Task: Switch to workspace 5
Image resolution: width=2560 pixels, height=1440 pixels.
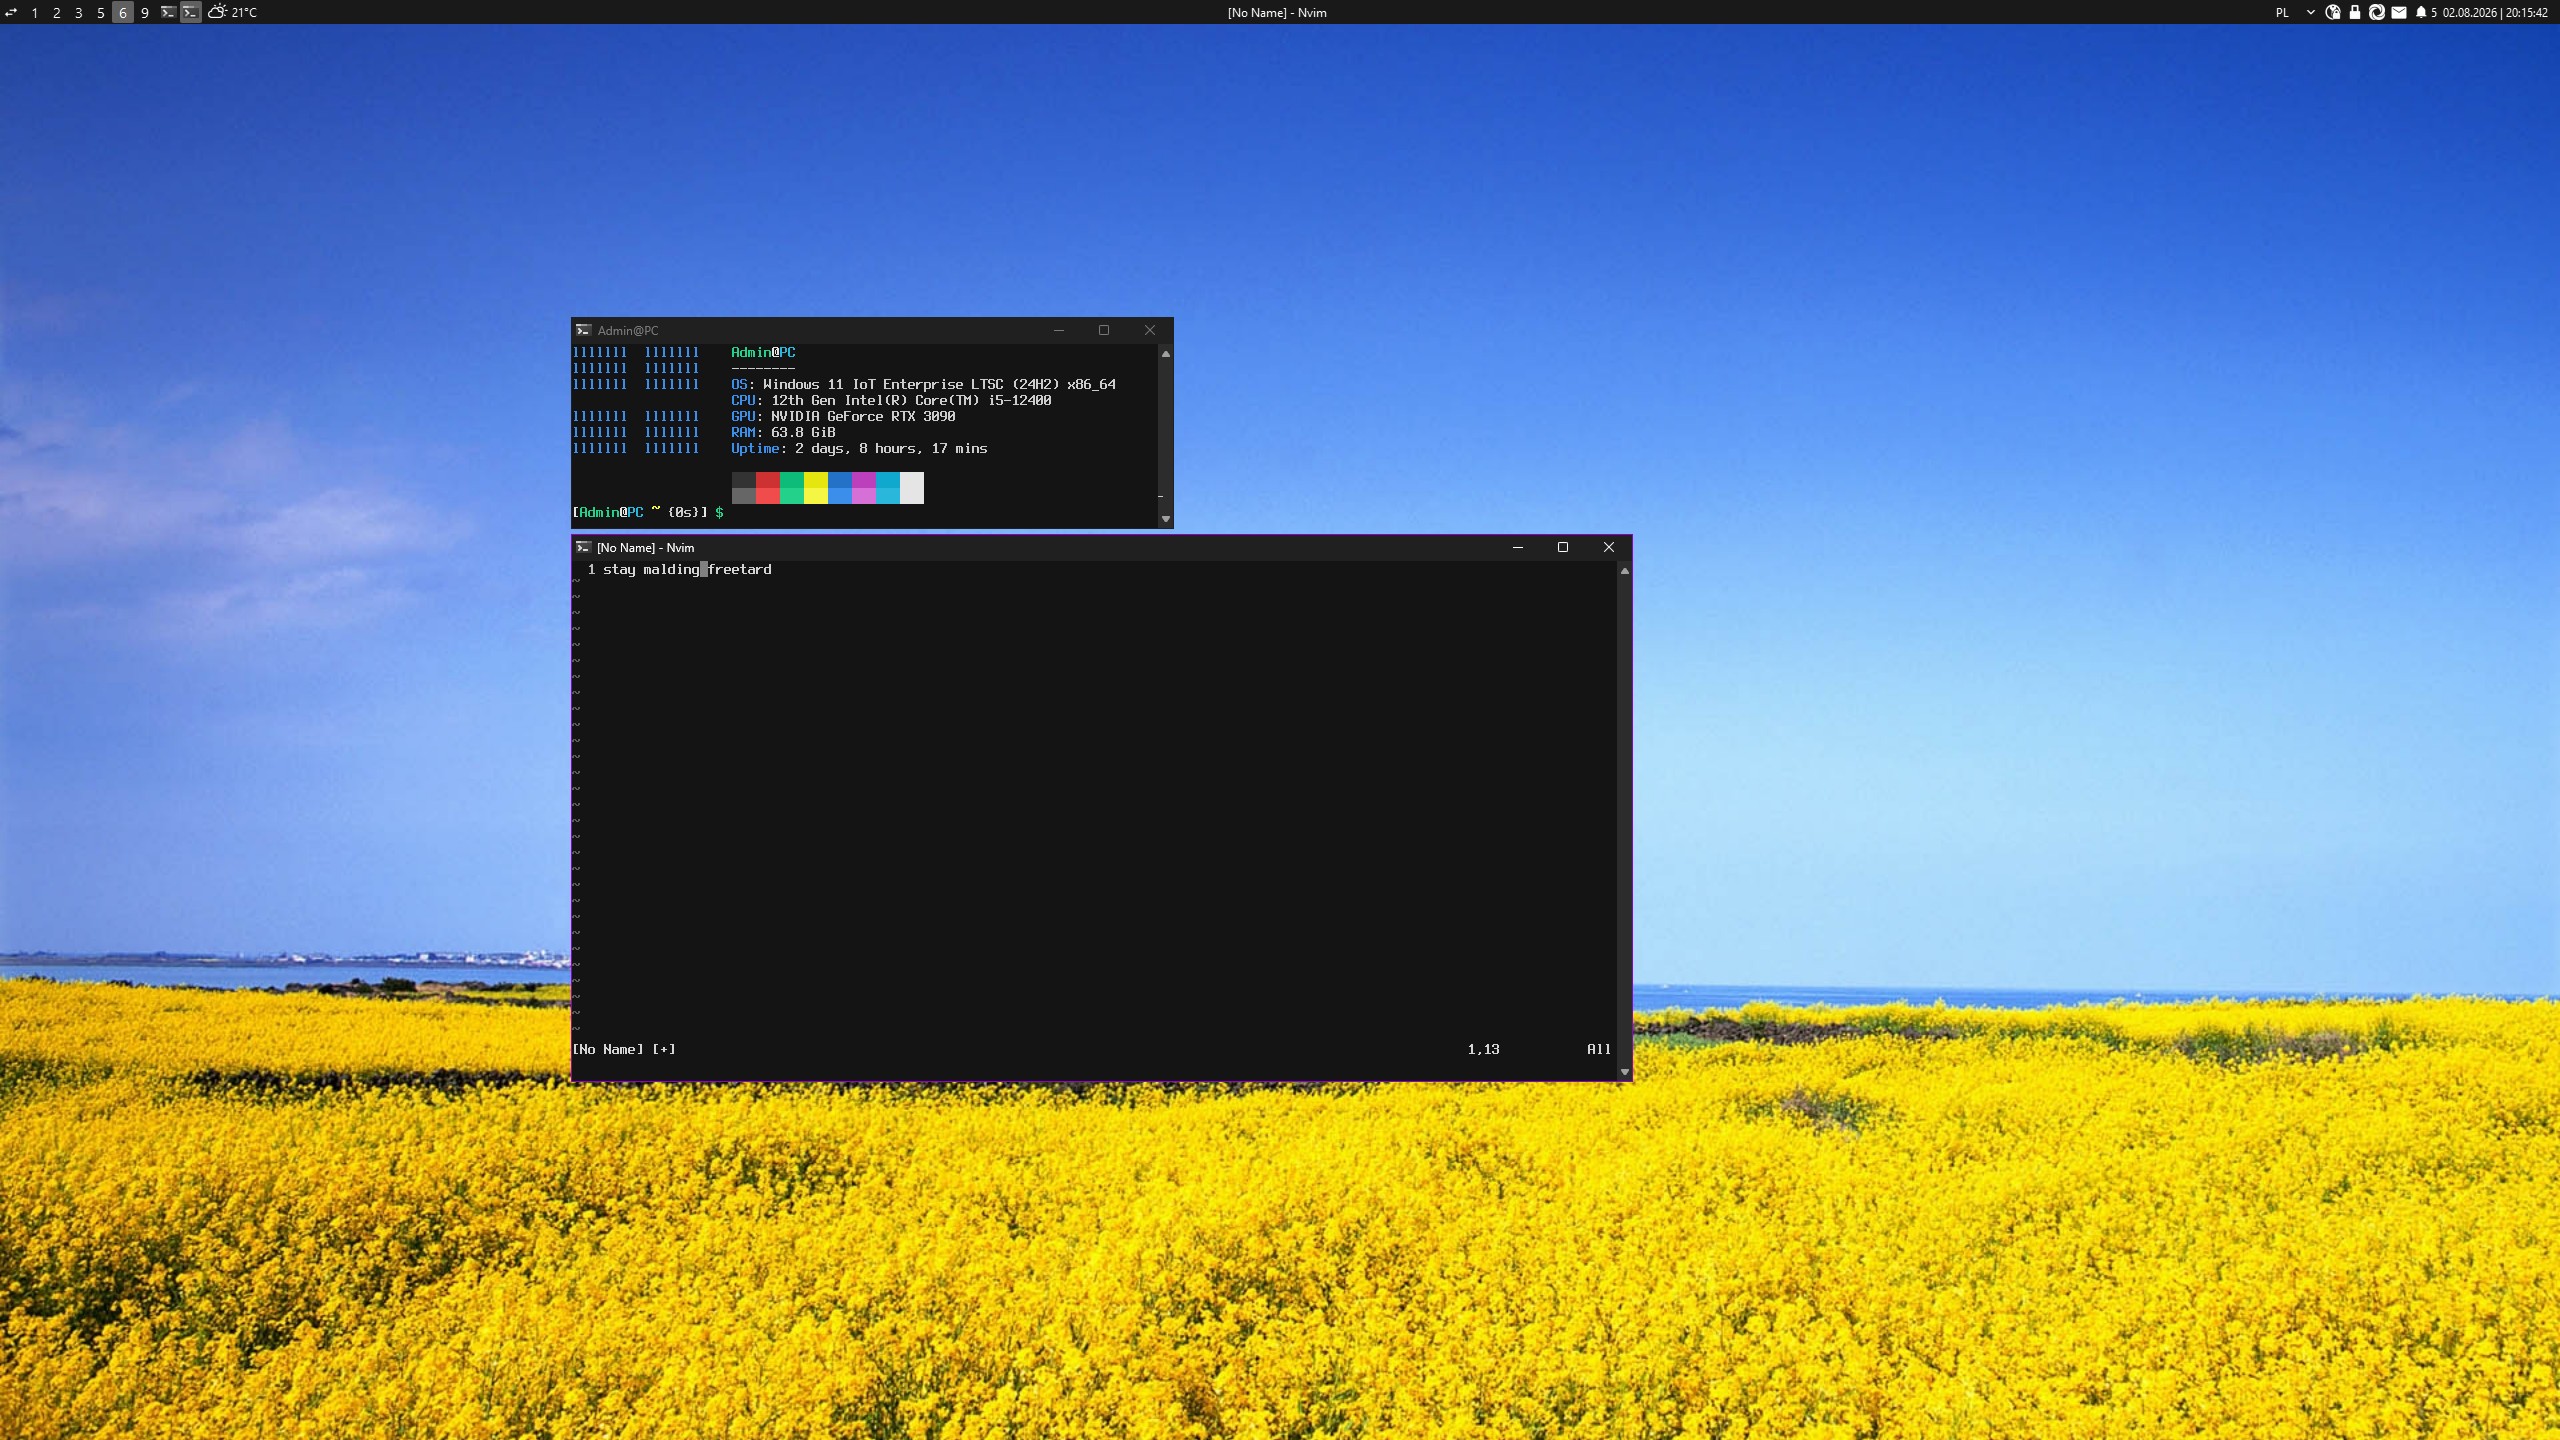Action: [101, 12]
